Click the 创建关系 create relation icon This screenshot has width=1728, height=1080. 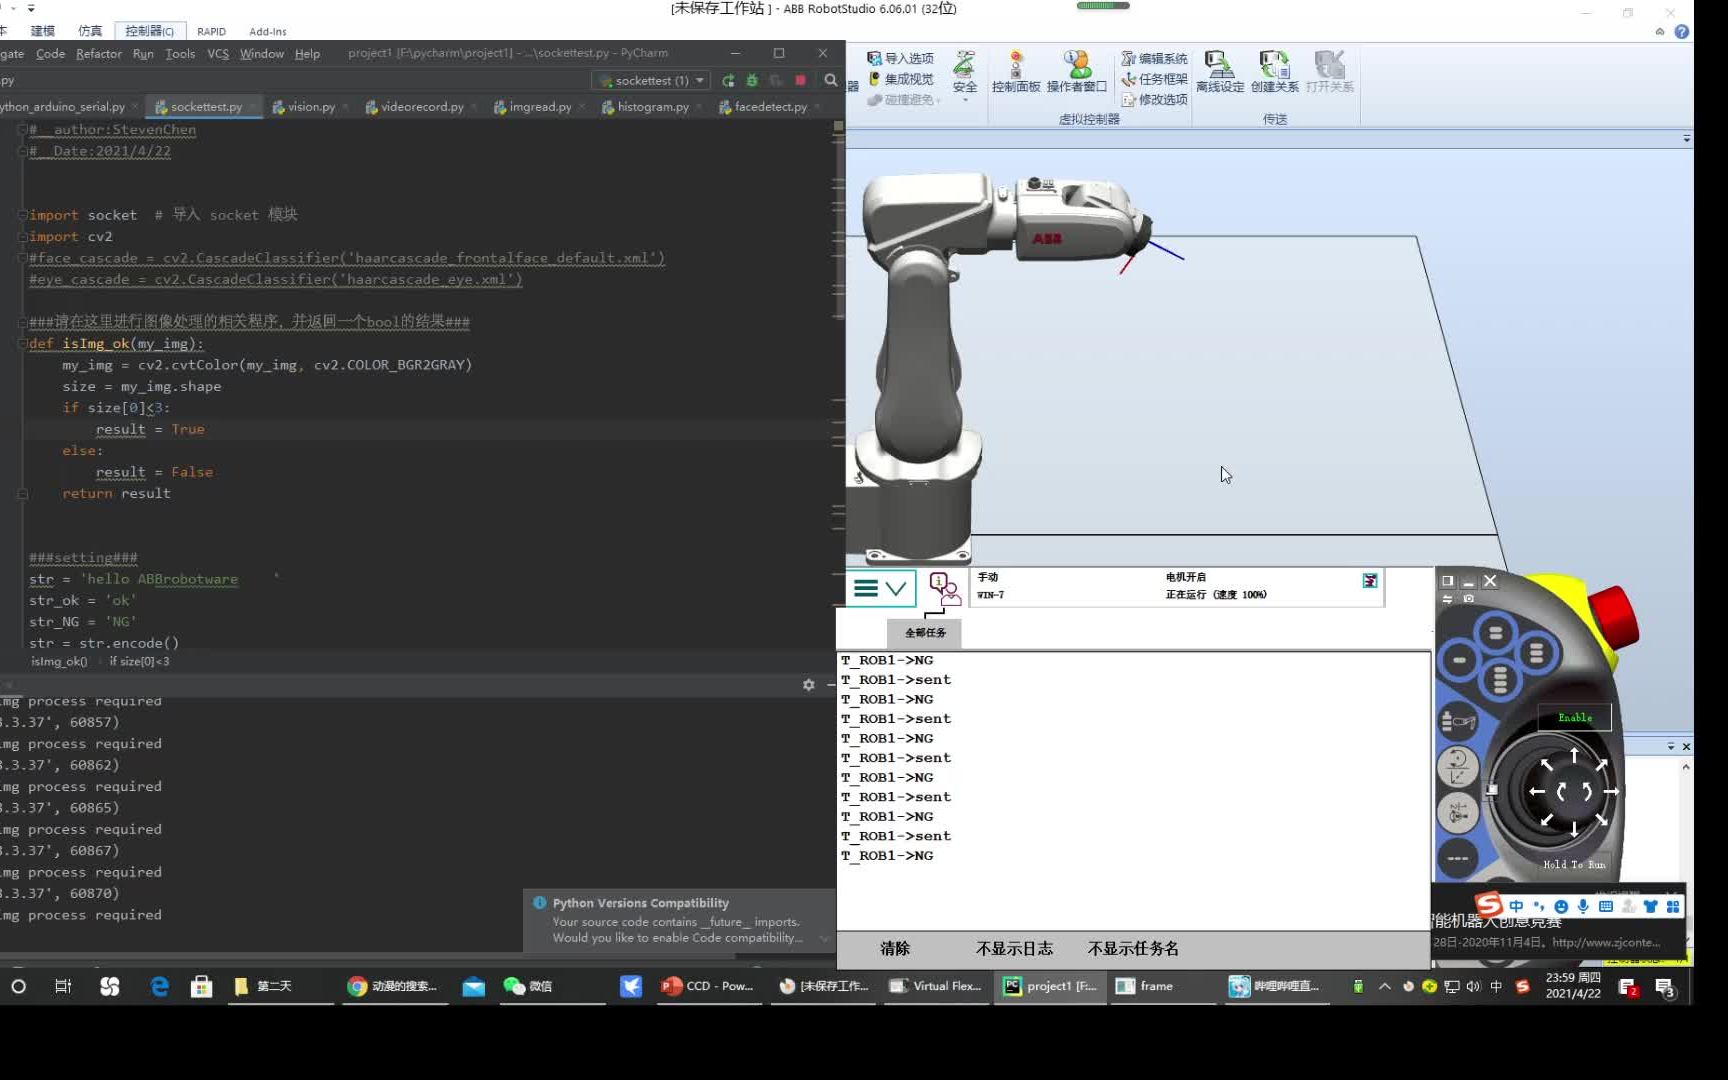coord(1274,70)
